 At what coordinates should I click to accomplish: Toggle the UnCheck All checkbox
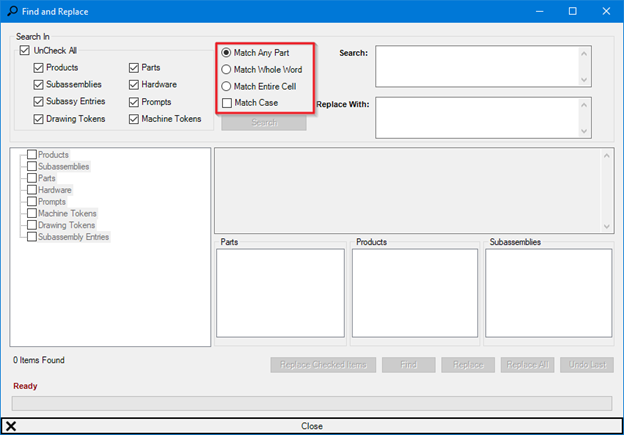click(25, 50)
